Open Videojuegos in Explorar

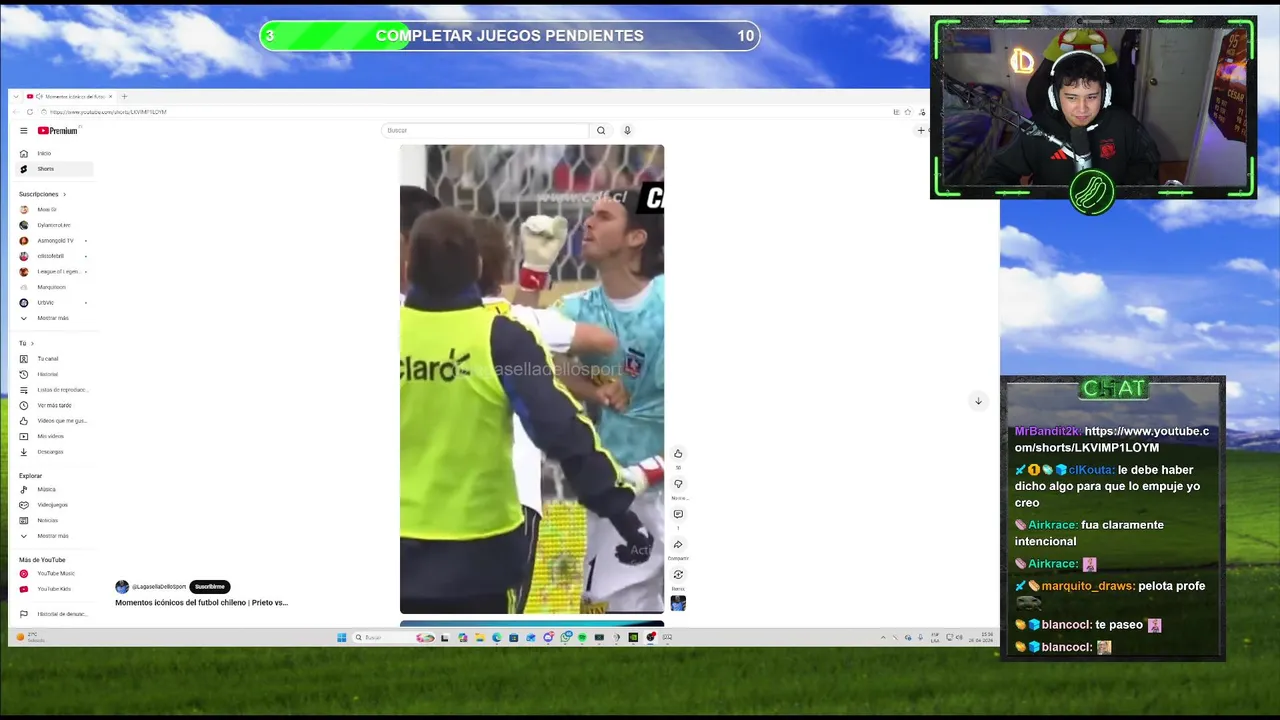55,505
